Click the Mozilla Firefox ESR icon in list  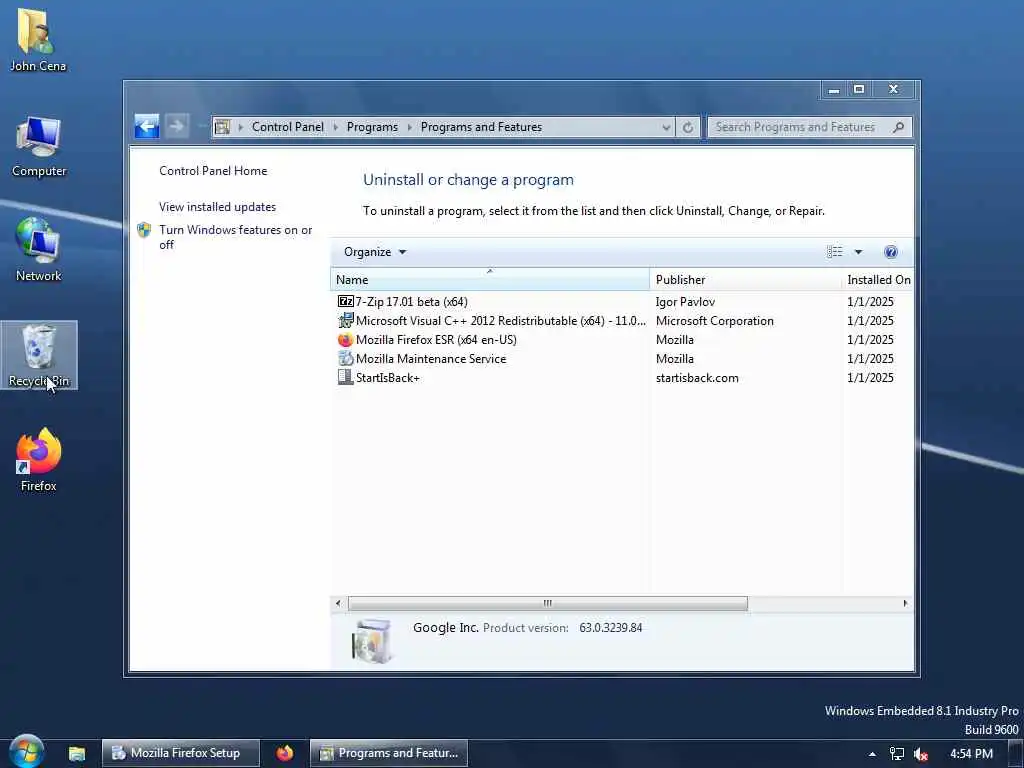coord(345,340)
